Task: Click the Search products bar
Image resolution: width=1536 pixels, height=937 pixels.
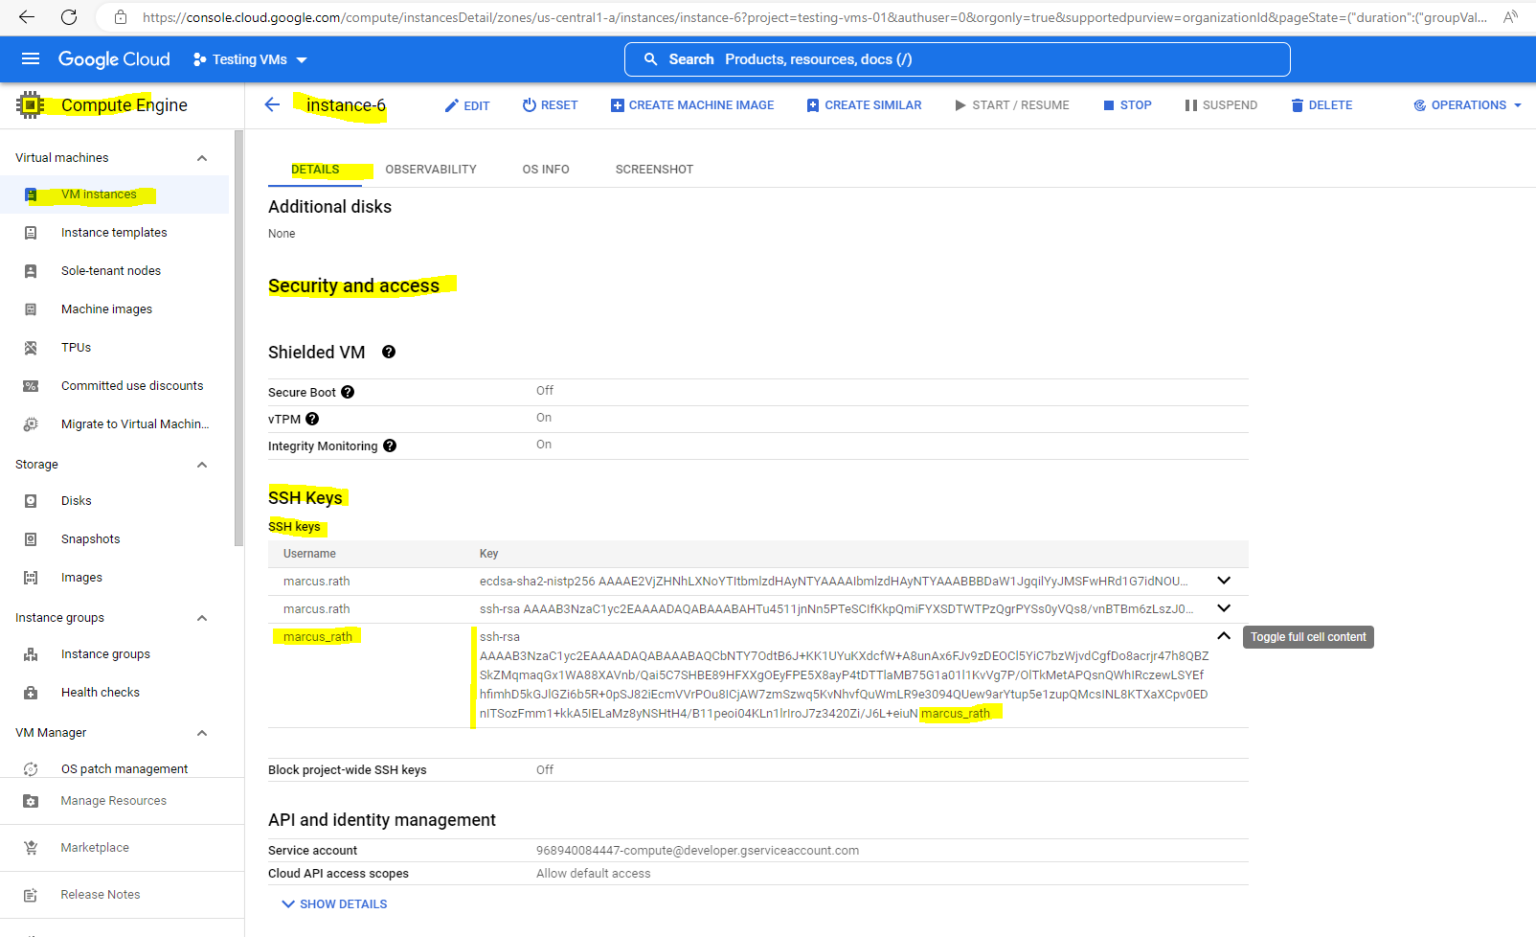Action: coord(957,59)
